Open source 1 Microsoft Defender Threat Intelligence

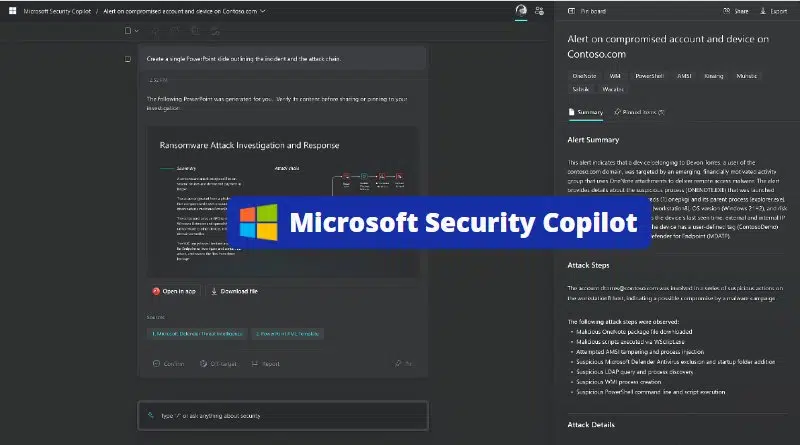(x=197, y=334)
